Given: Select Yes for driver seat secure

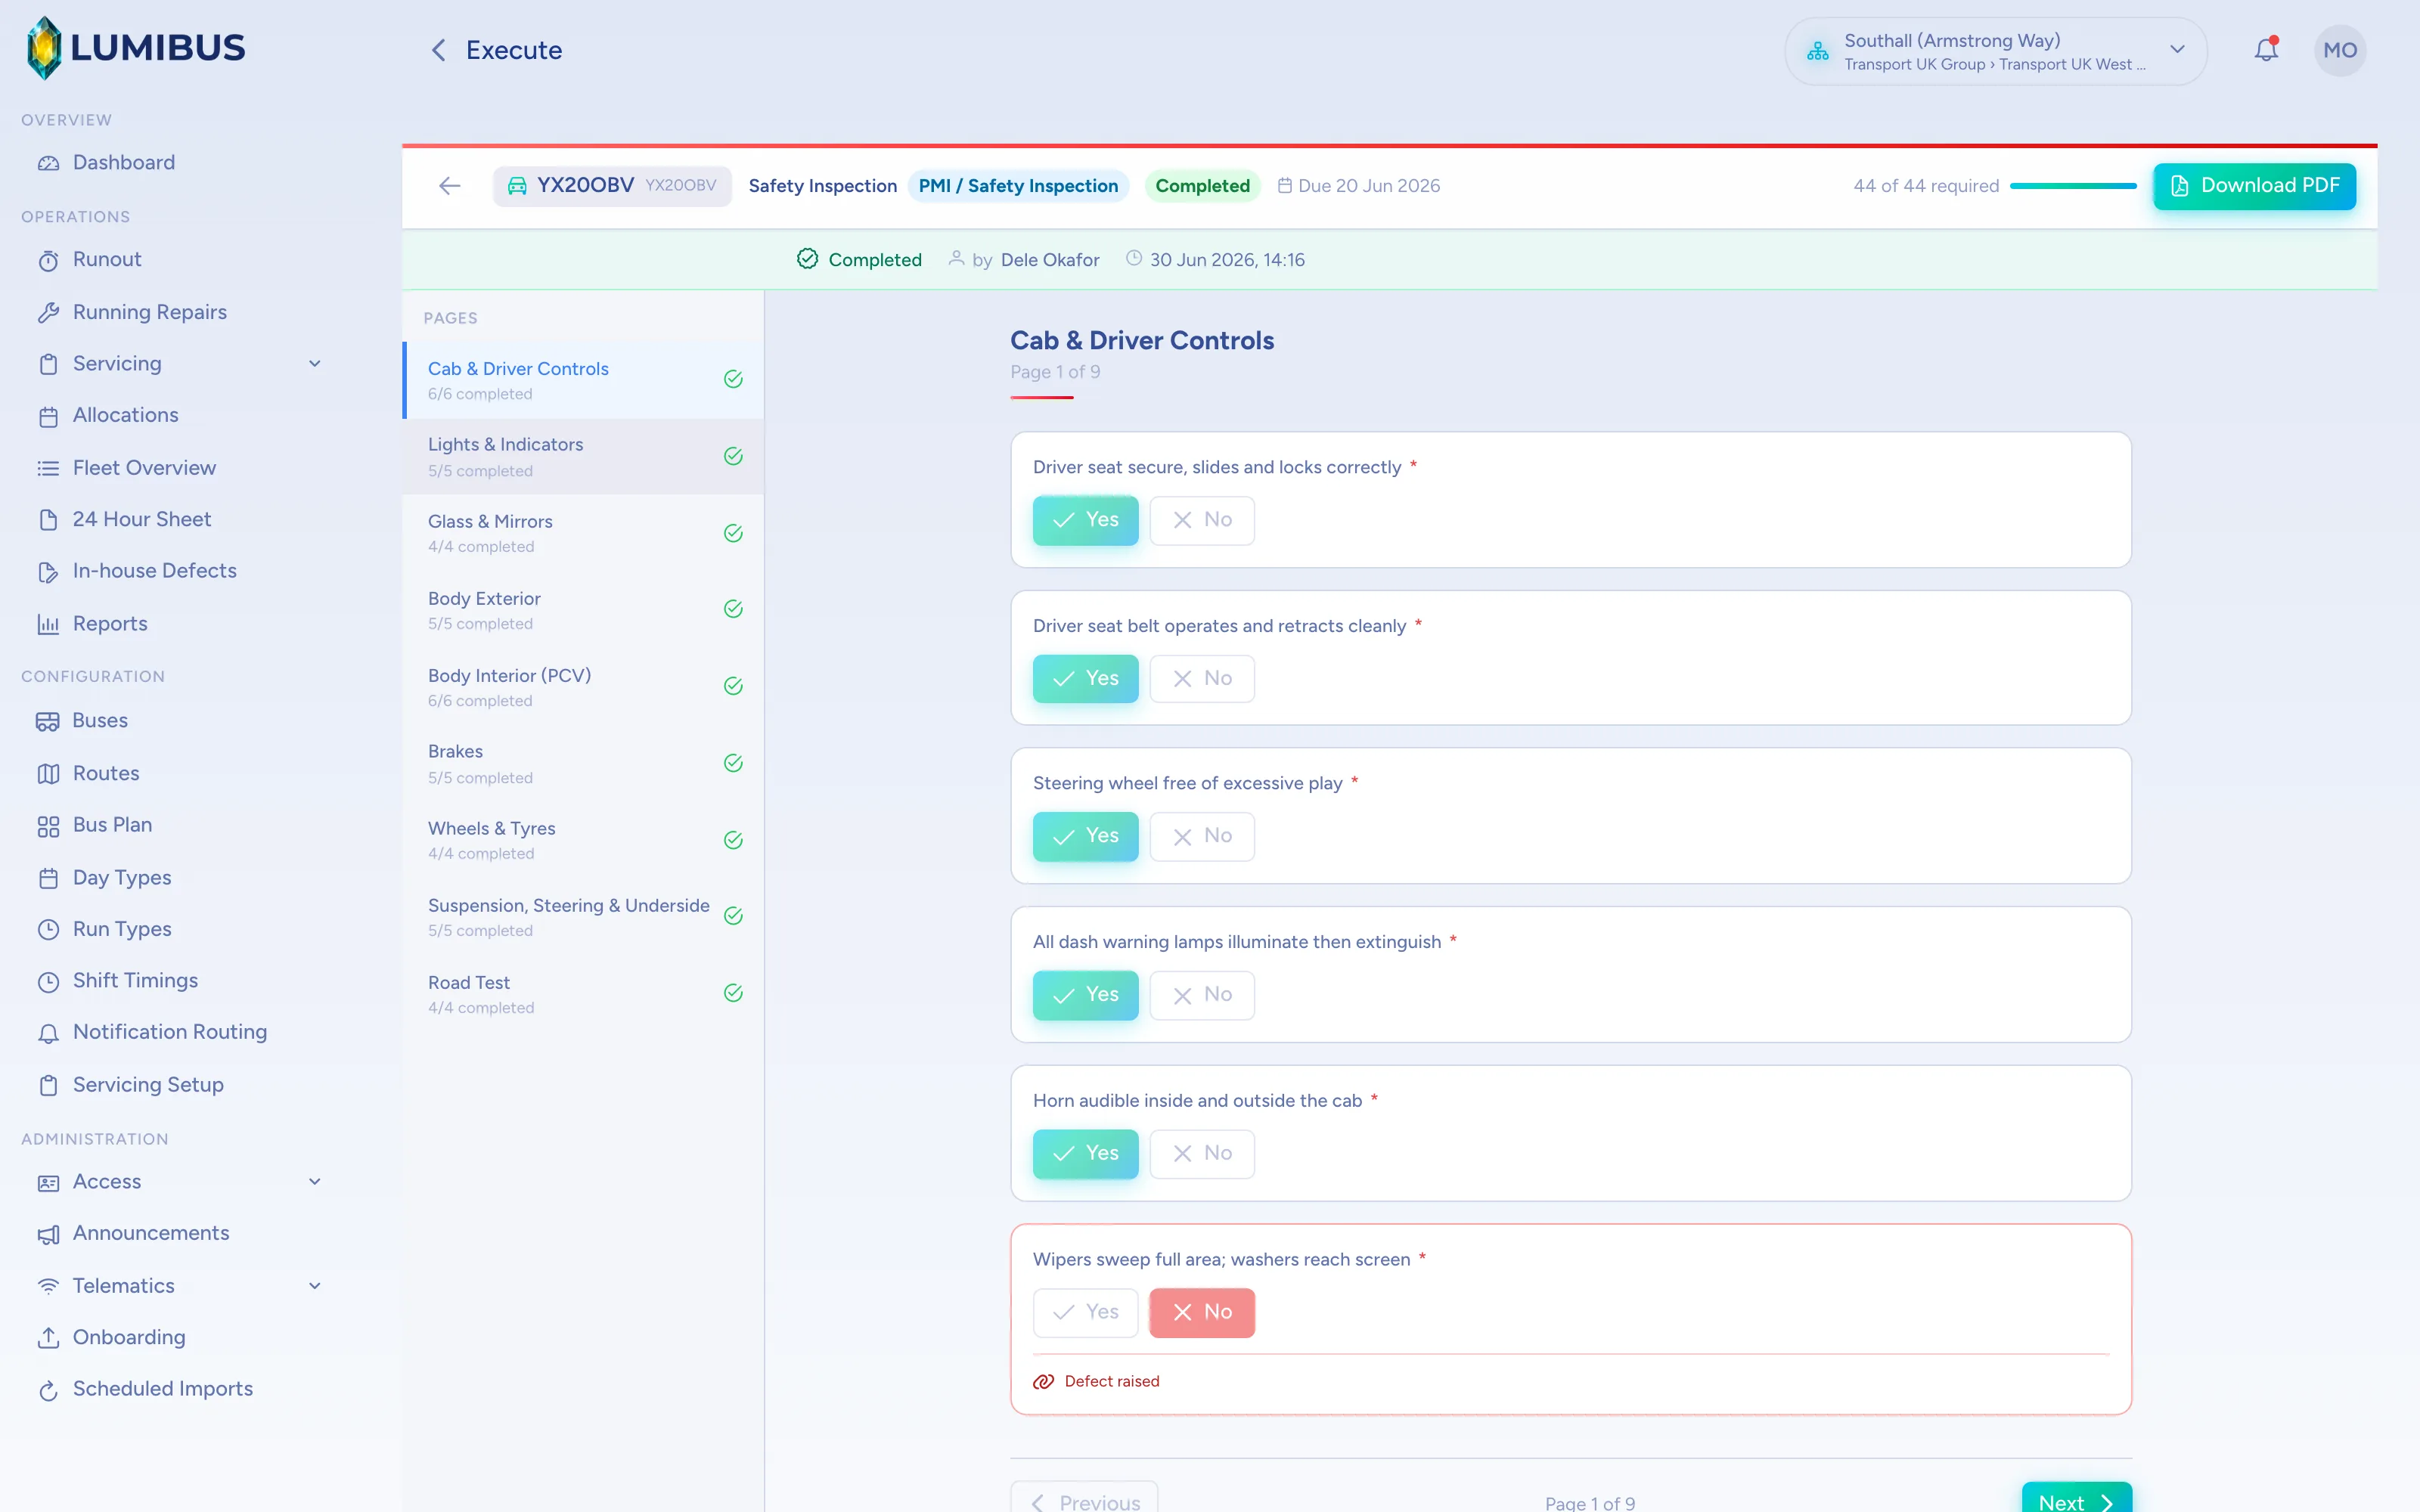Looking at the screenshot, I should (1085, 520).
